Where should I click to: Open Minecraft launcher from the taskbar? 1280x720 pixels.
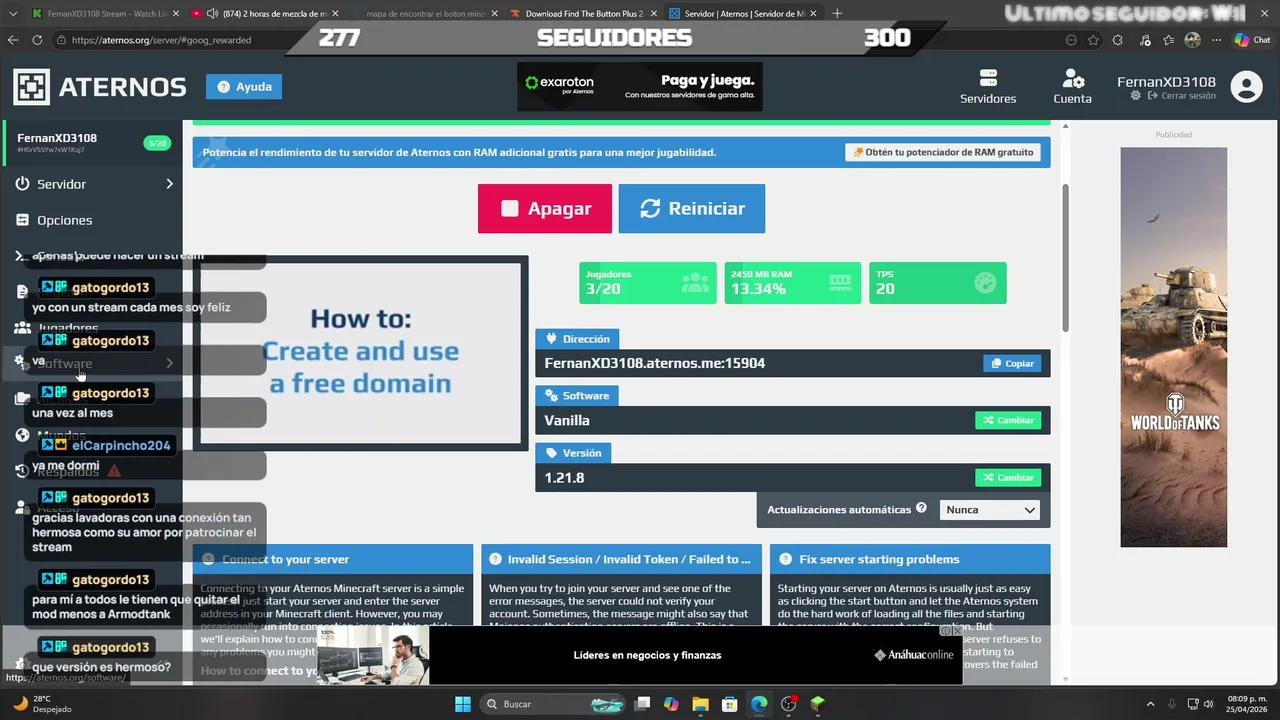[x=818, y=704]
